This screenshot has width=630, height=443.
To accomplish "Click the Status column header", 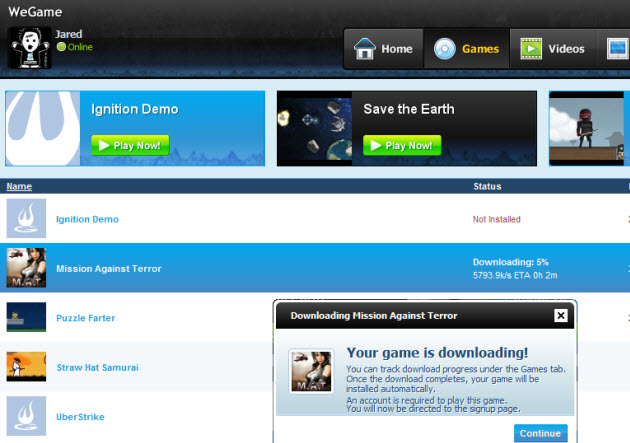I will coord(487,186).
